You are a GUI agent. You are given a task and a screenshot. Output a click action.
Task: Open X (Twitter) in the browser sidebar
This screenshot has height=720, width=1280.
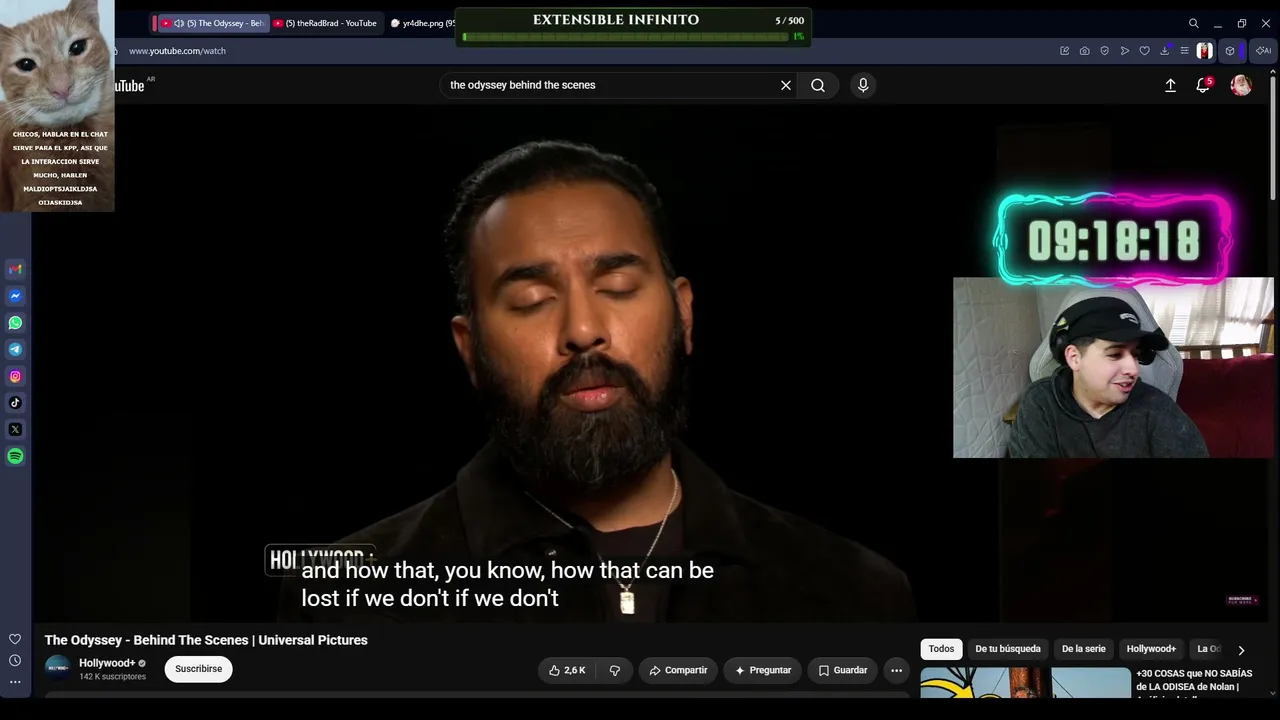point(15,429)
